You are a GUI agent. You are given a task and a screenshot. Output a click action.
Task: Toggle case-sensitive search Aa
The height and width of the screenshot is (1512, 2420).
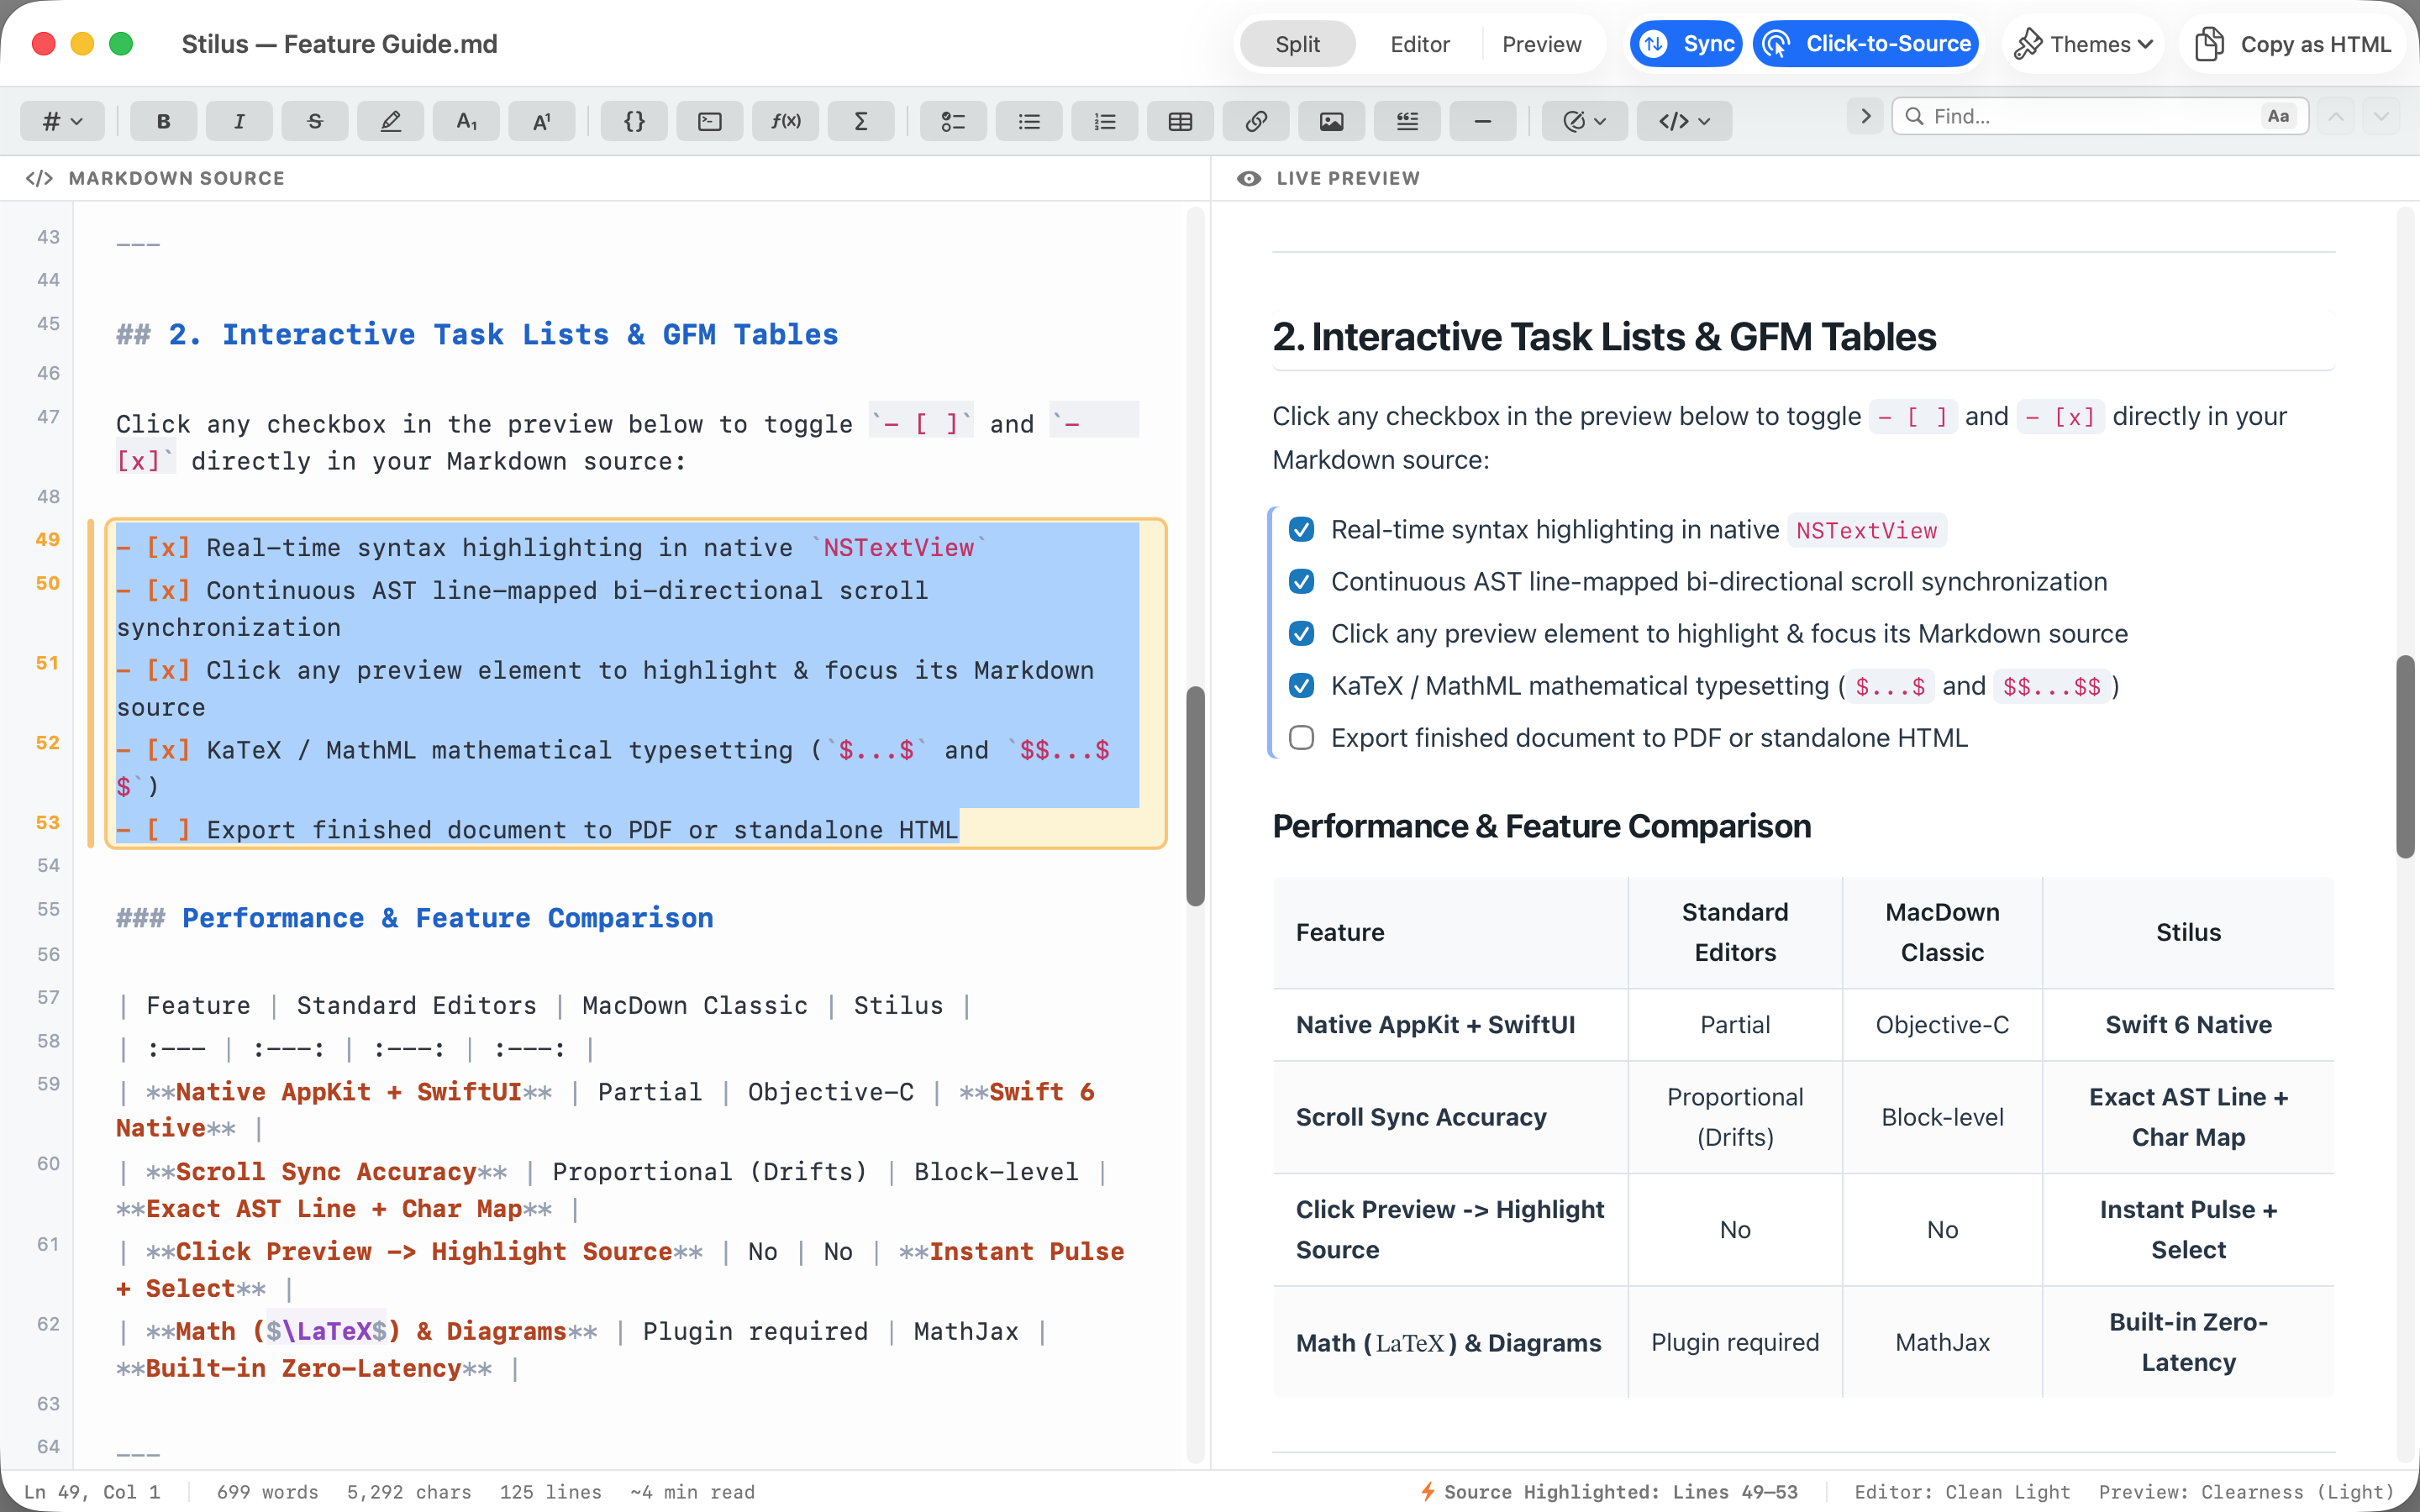[x=2278, y=116]
